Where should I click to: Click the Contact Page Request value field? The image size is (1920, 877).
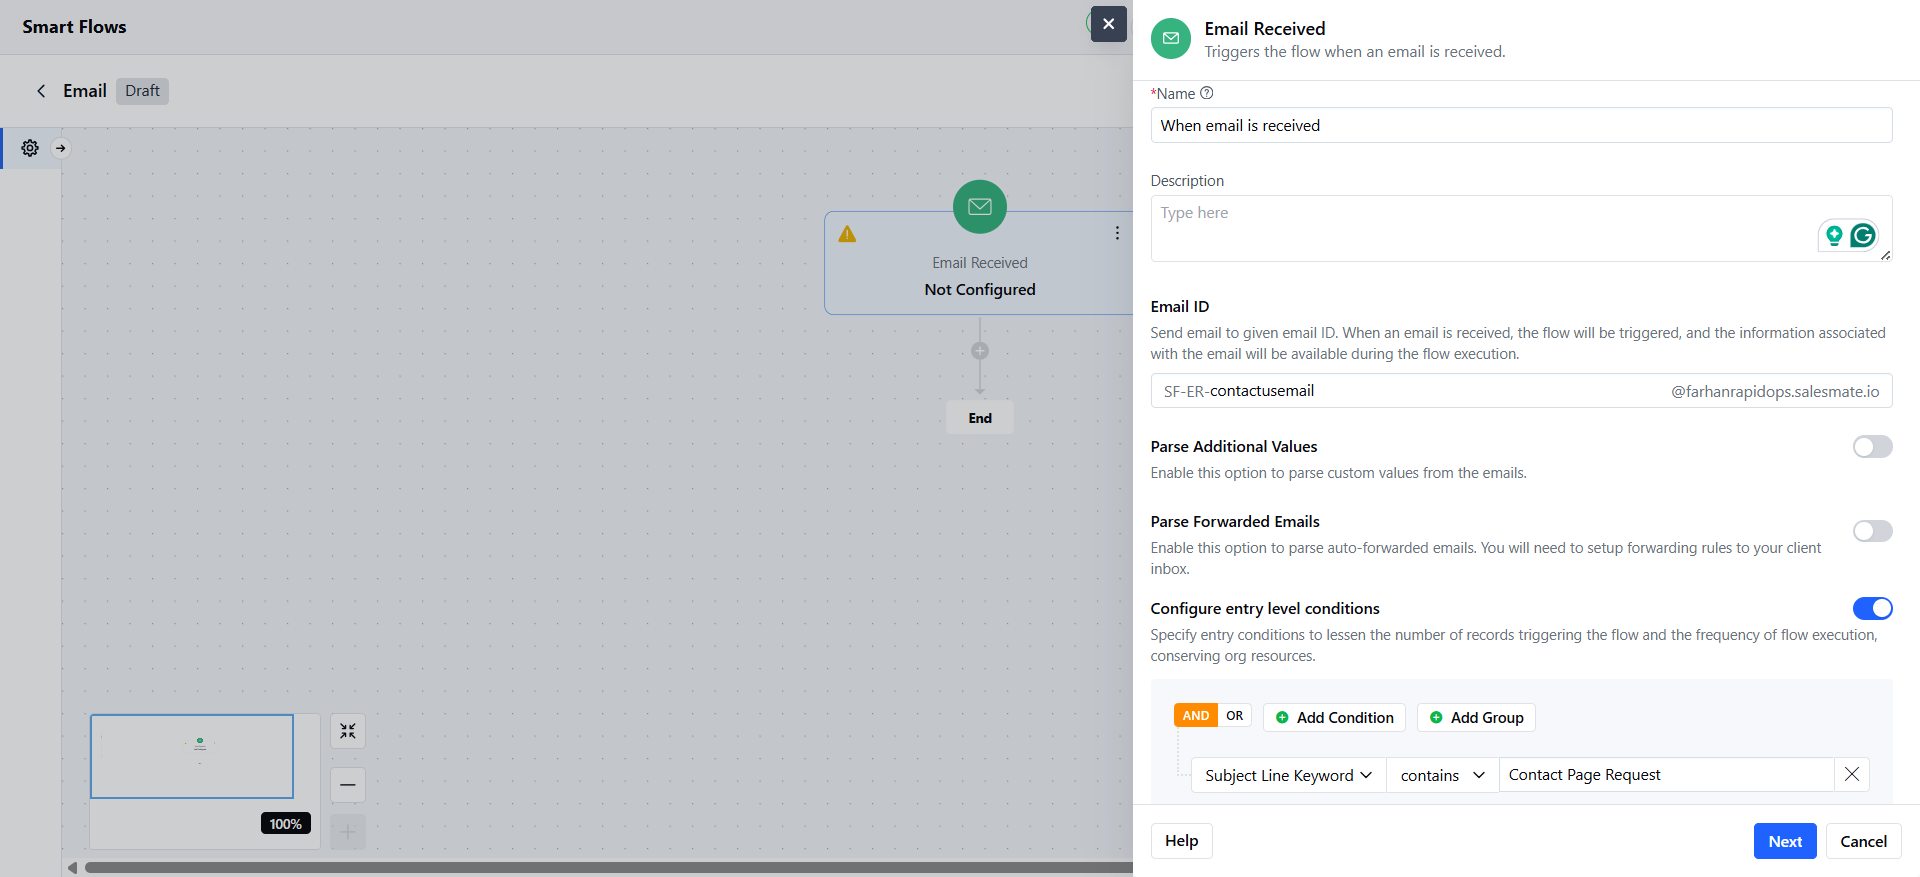click(1666, 775)
